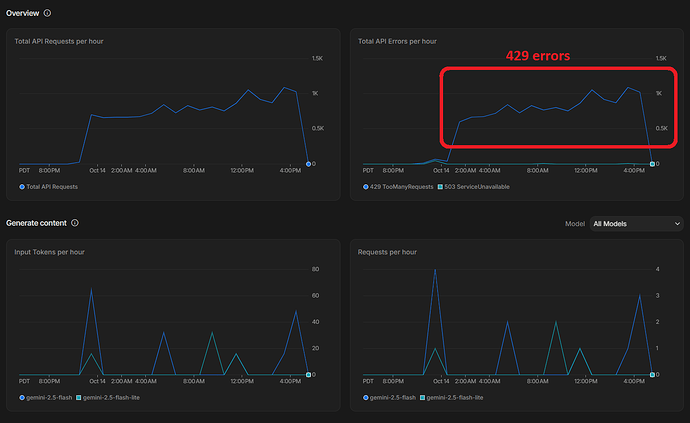Toggle gemini-2.5-flash-lite legend in Input Tokens chart
Image resolution: width=690 pixels, height=423 pixels.
108,397
